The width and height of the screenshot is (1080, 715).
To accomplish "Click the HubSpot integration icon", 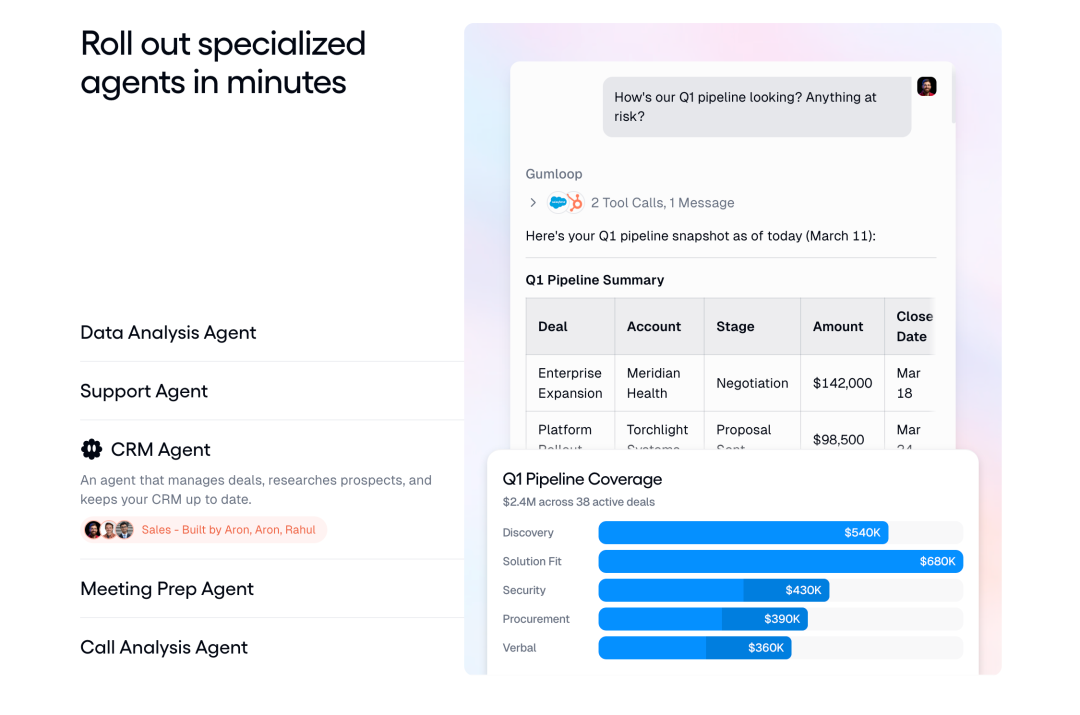I will pos(575,203).
